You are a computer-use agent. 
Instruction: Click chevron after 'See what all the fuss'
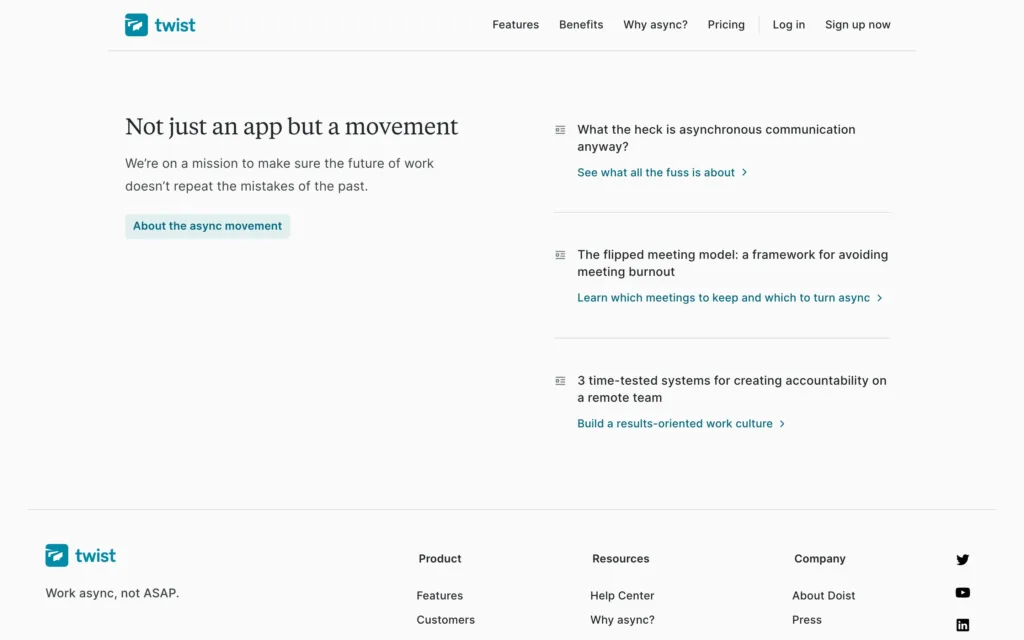tap(744, 172)
